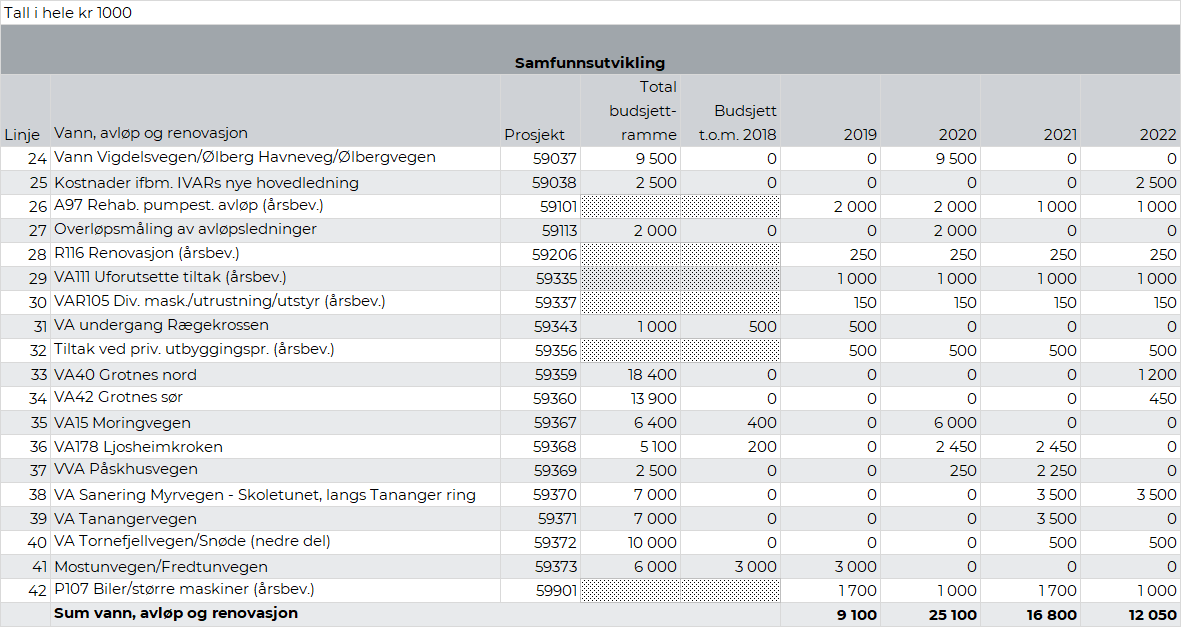Click the 25 100 sum for 2020
The image size is (1182, 628).
[x=950, y=614]
